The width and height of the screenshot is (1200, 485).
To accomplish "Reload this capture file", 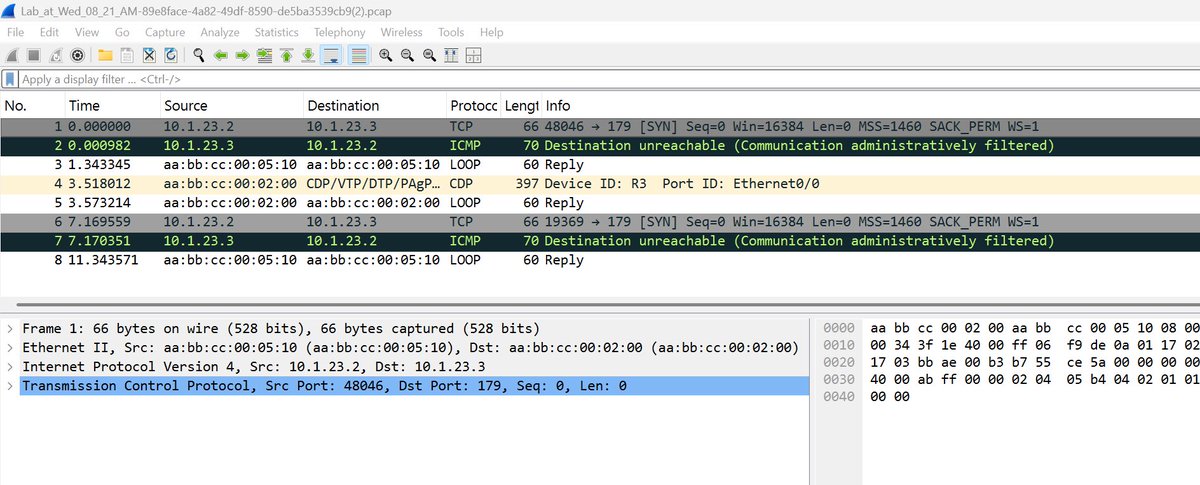I will [x=171, y=54].
